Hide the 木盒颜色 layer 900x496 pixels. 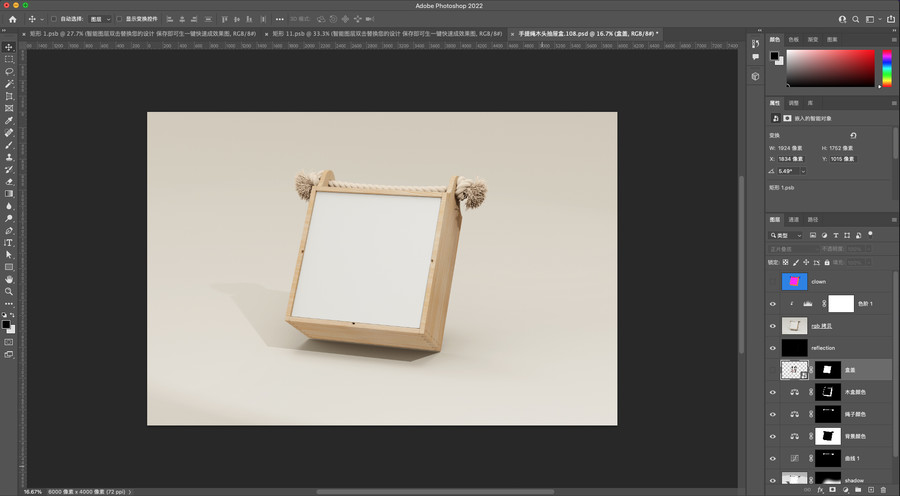[x=773, y=392]
